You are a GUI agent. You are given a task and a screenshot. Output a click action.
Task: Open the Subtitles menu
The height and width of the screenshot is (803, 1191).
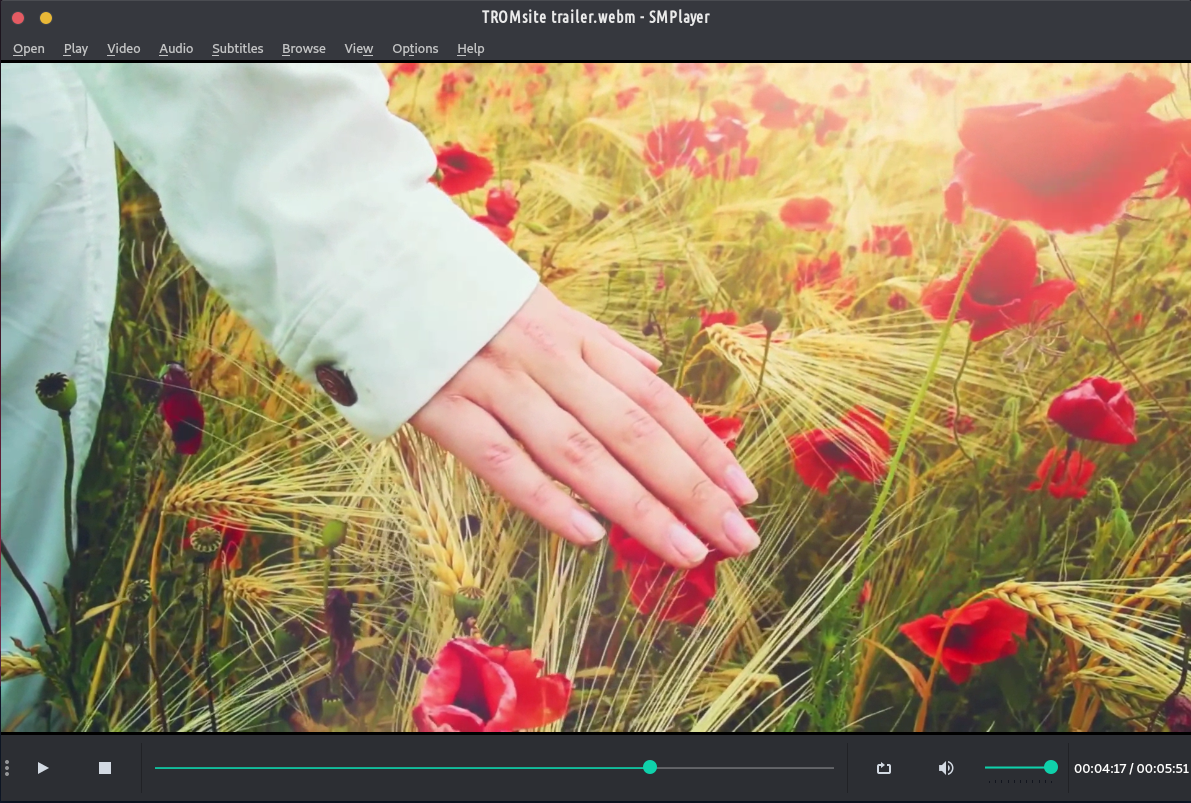click(x=238, y=48)
